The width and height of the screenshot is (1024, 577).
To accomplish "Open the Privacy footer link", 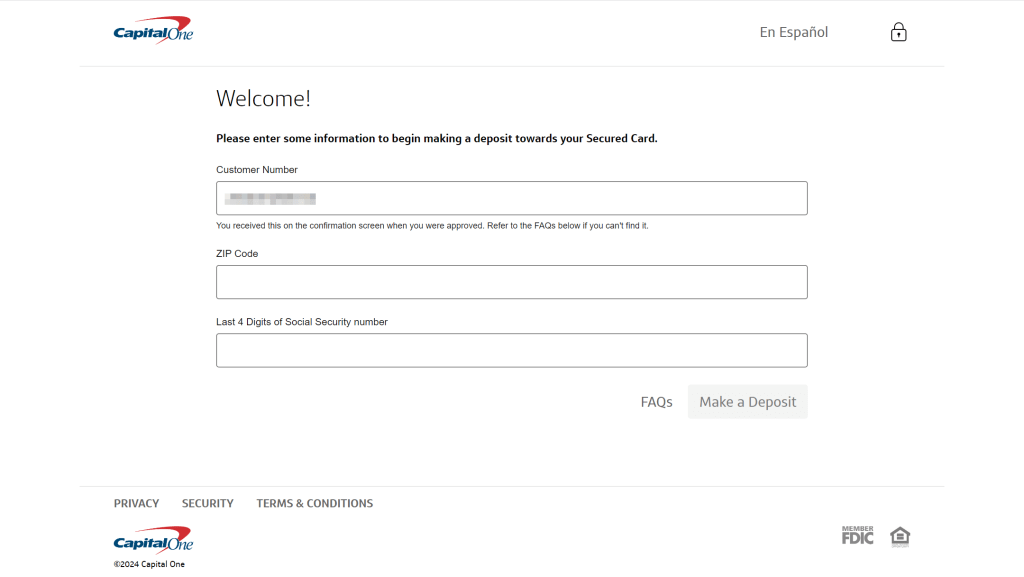I will pos(136,503).
